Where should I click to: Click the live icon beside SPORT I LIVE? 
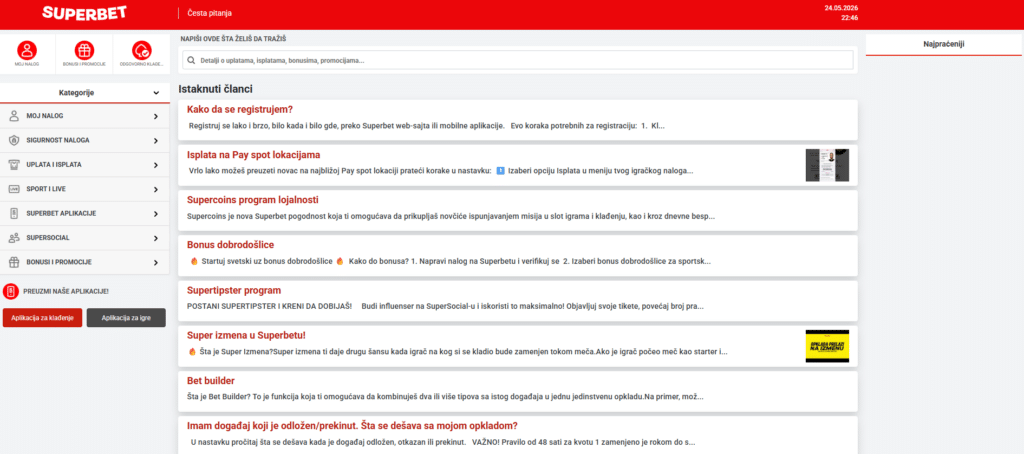pos(14,189)
